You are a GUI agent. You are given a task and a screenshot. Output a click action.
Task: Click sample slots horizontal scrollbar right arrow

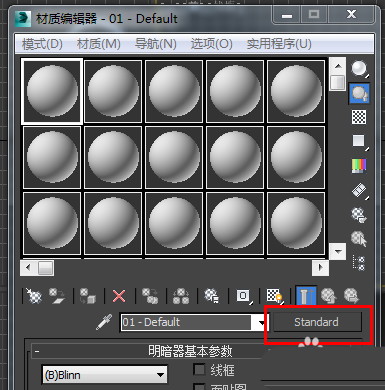pyautogui.click(x=320, y=268)
